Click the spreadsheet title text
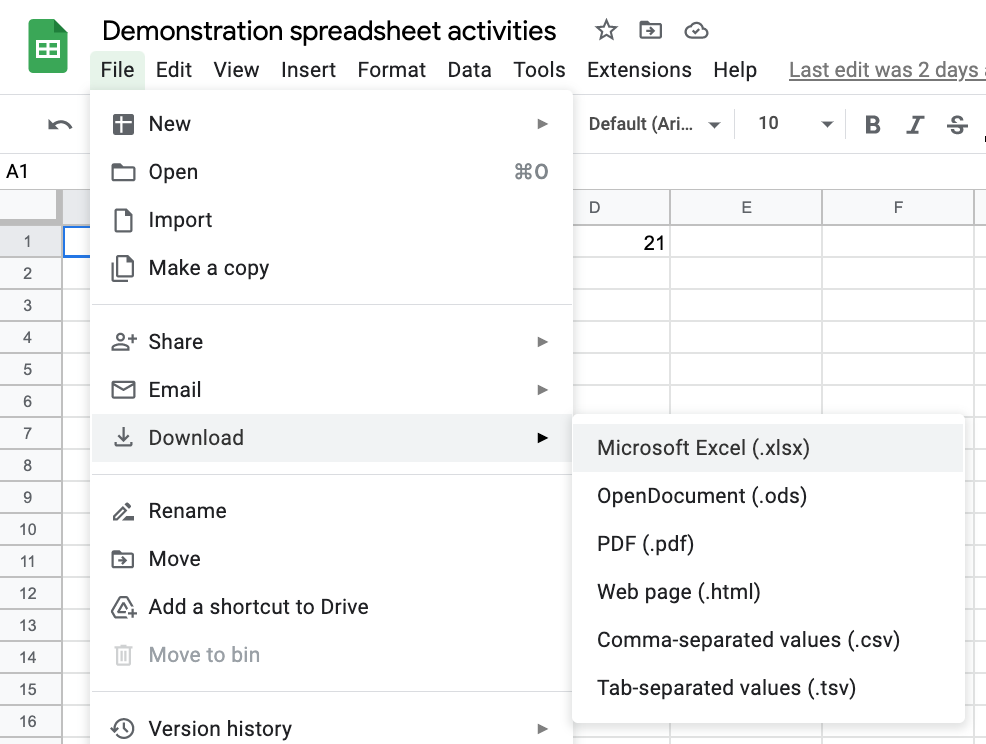Viewport: 986px width, 744px height. coord(329,30)
